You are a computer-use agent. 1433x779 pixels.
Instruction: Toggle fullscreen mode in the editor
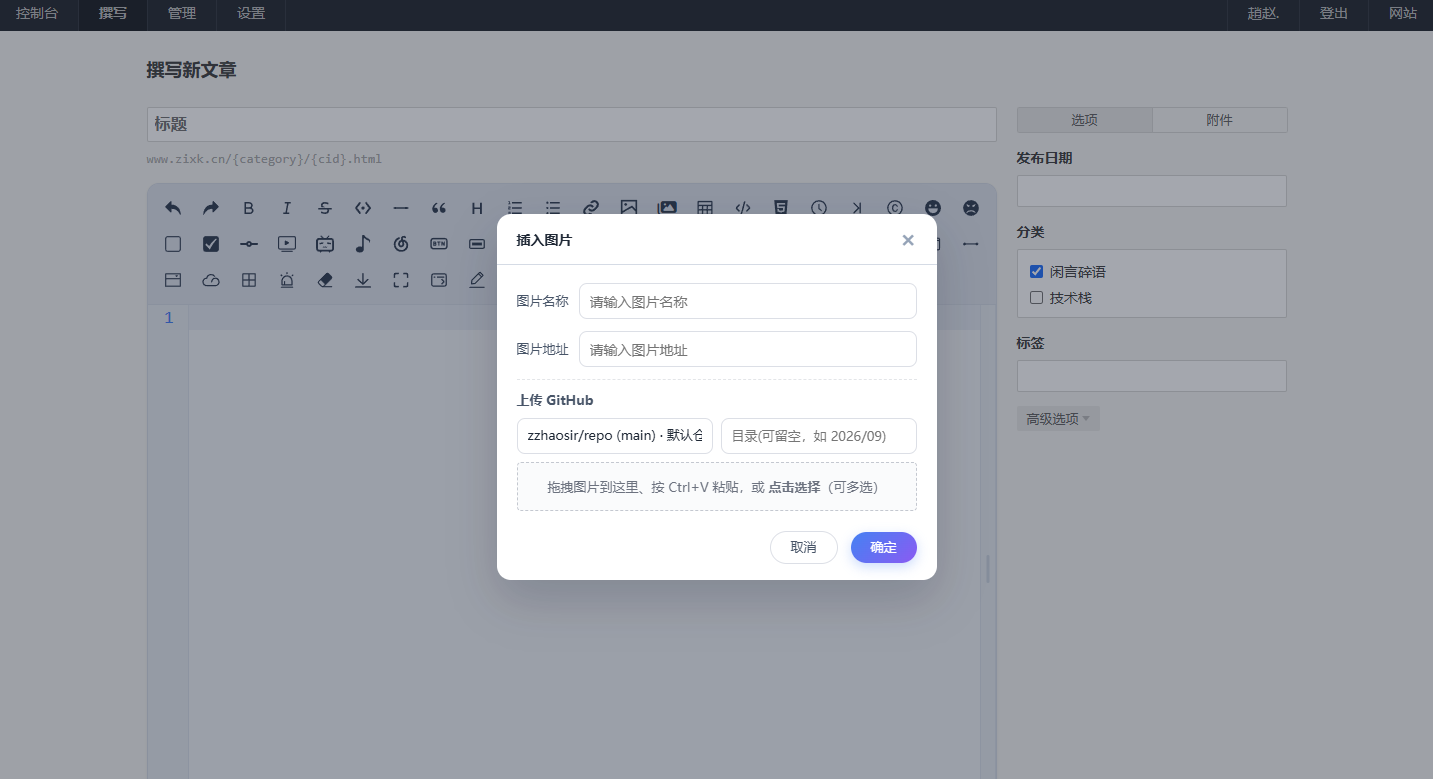coord(401,281)
